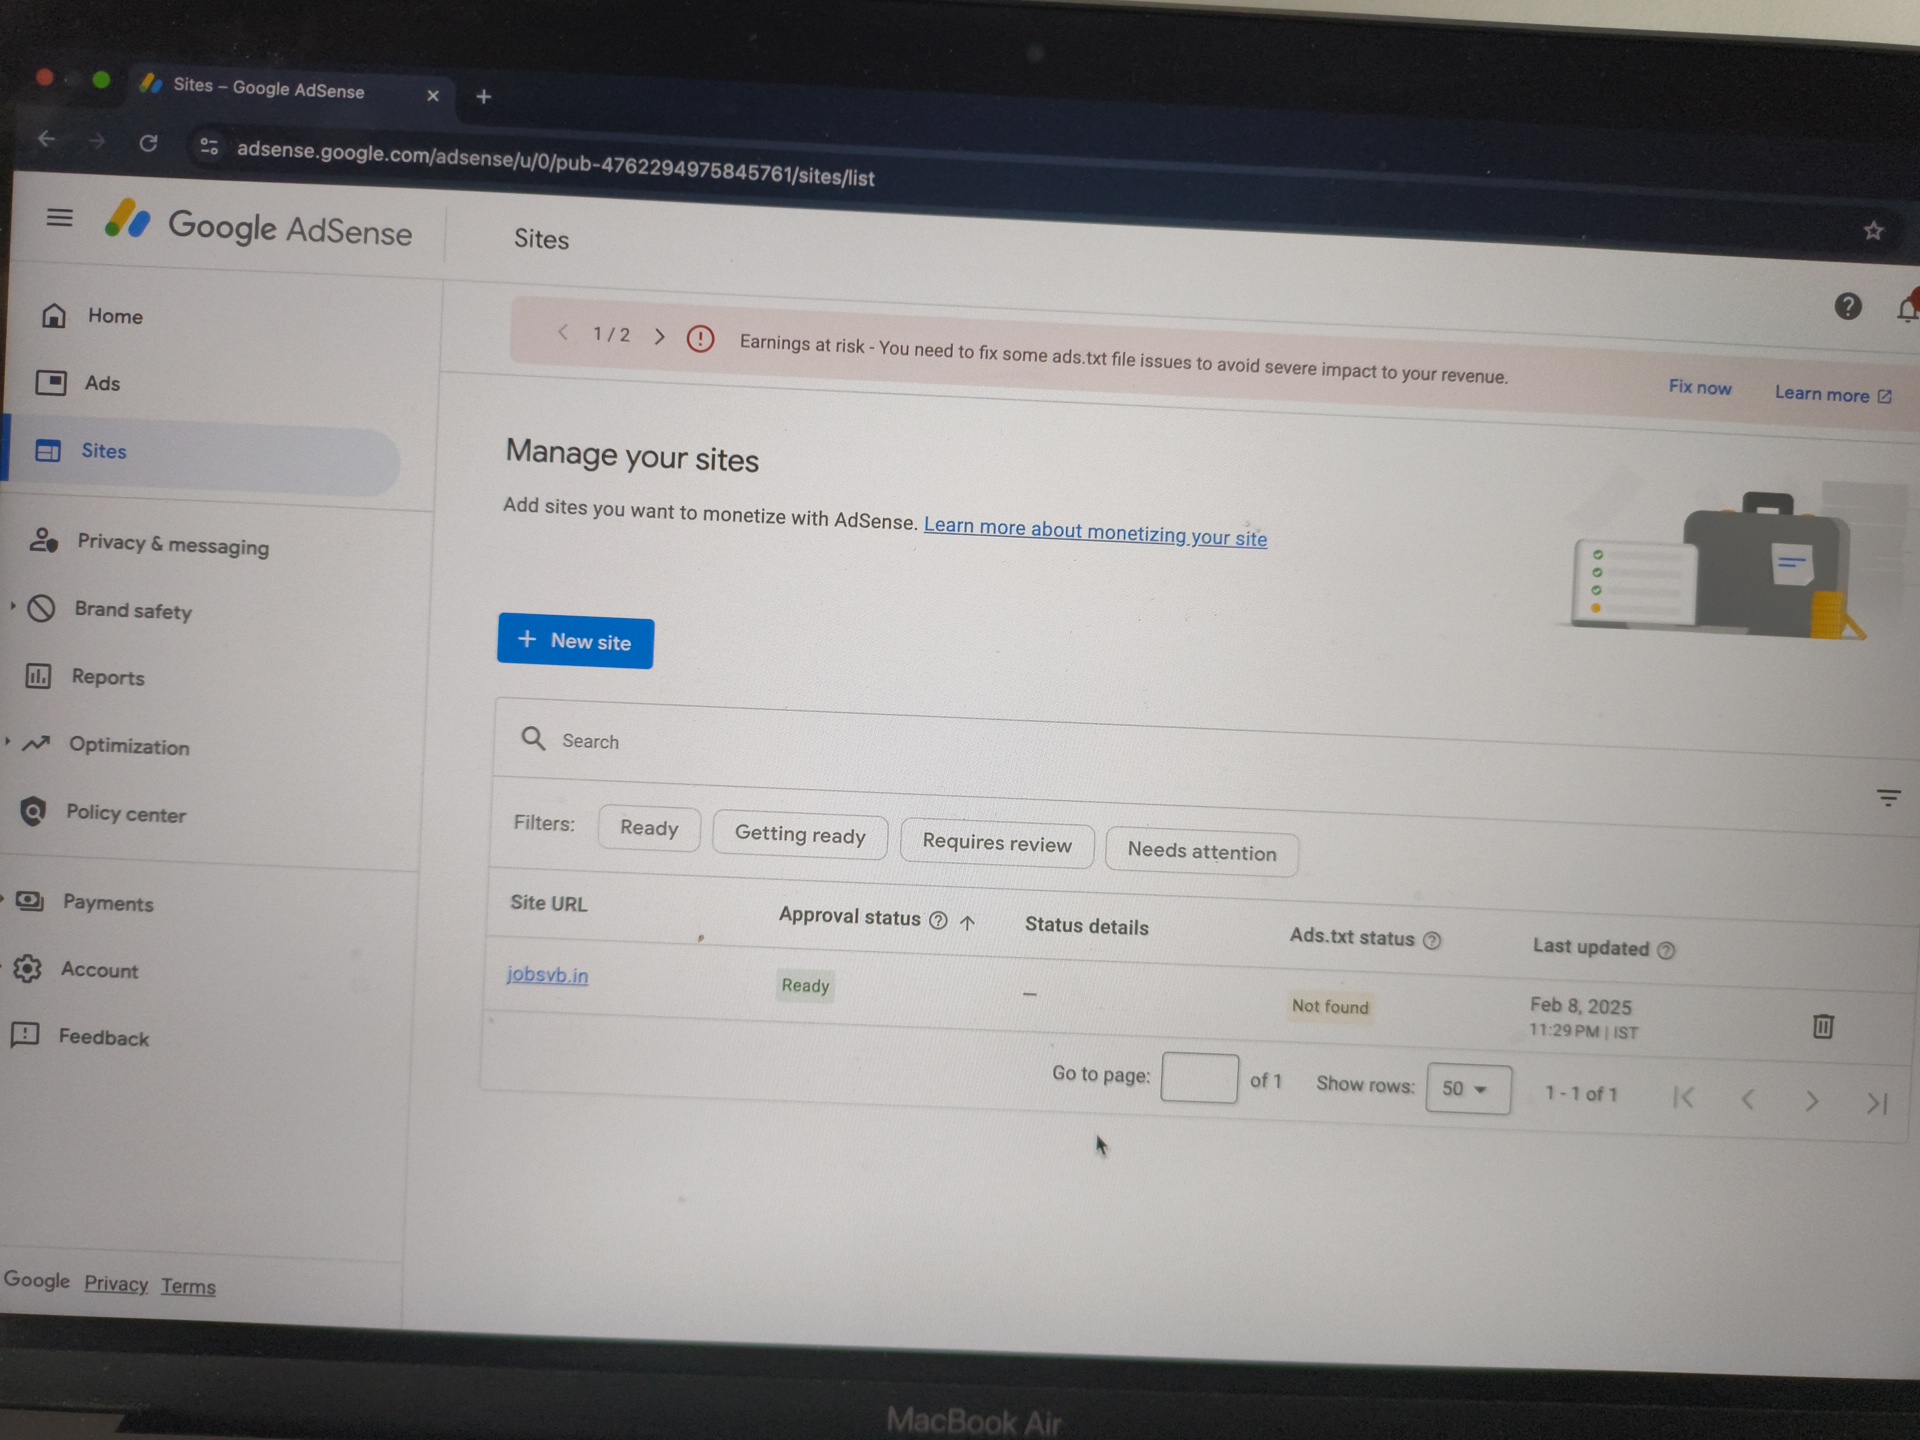Sort by Approval status arrow
The width and height of the screenshot is (1920, 1440).
[967, 922]
